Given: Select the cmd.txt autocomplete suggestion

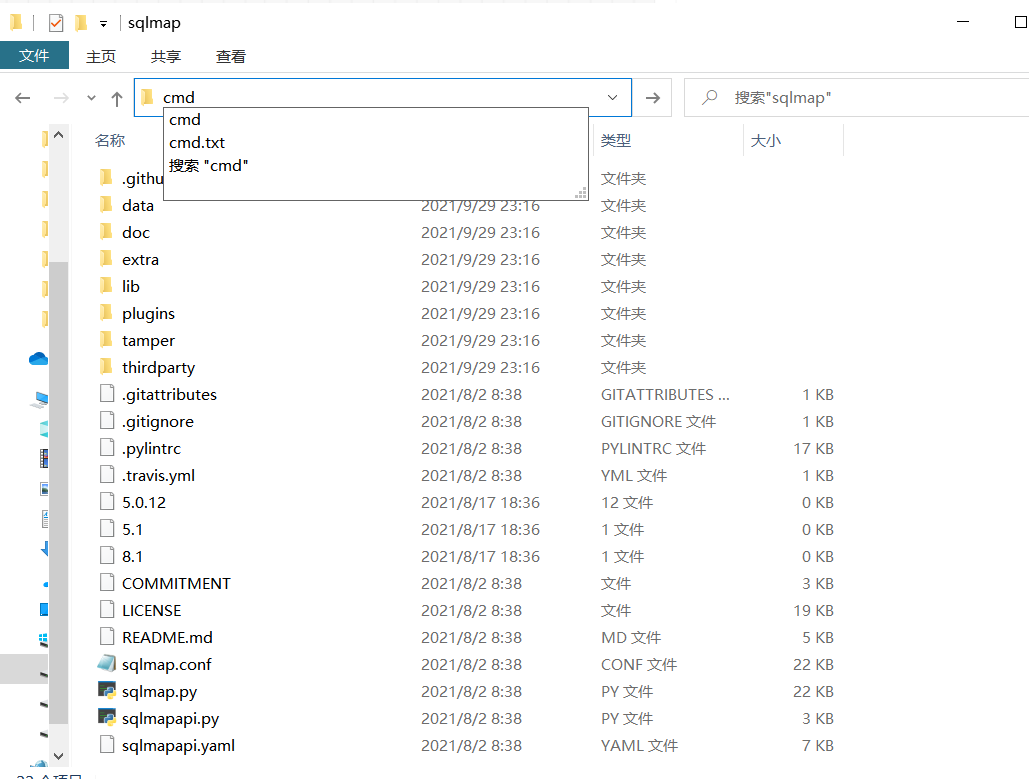Looking at the screenshot, I should click(x=375, y=142).
